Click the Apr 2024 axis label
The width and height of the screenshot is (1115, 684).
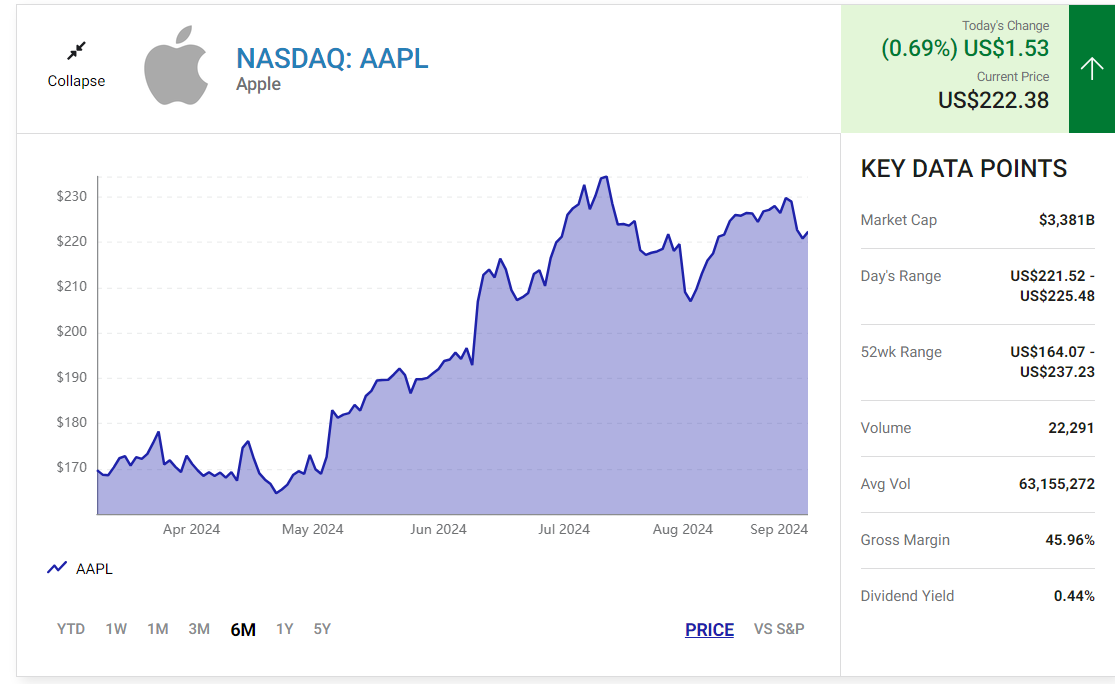pyautogui.click(x=191, y=530)
